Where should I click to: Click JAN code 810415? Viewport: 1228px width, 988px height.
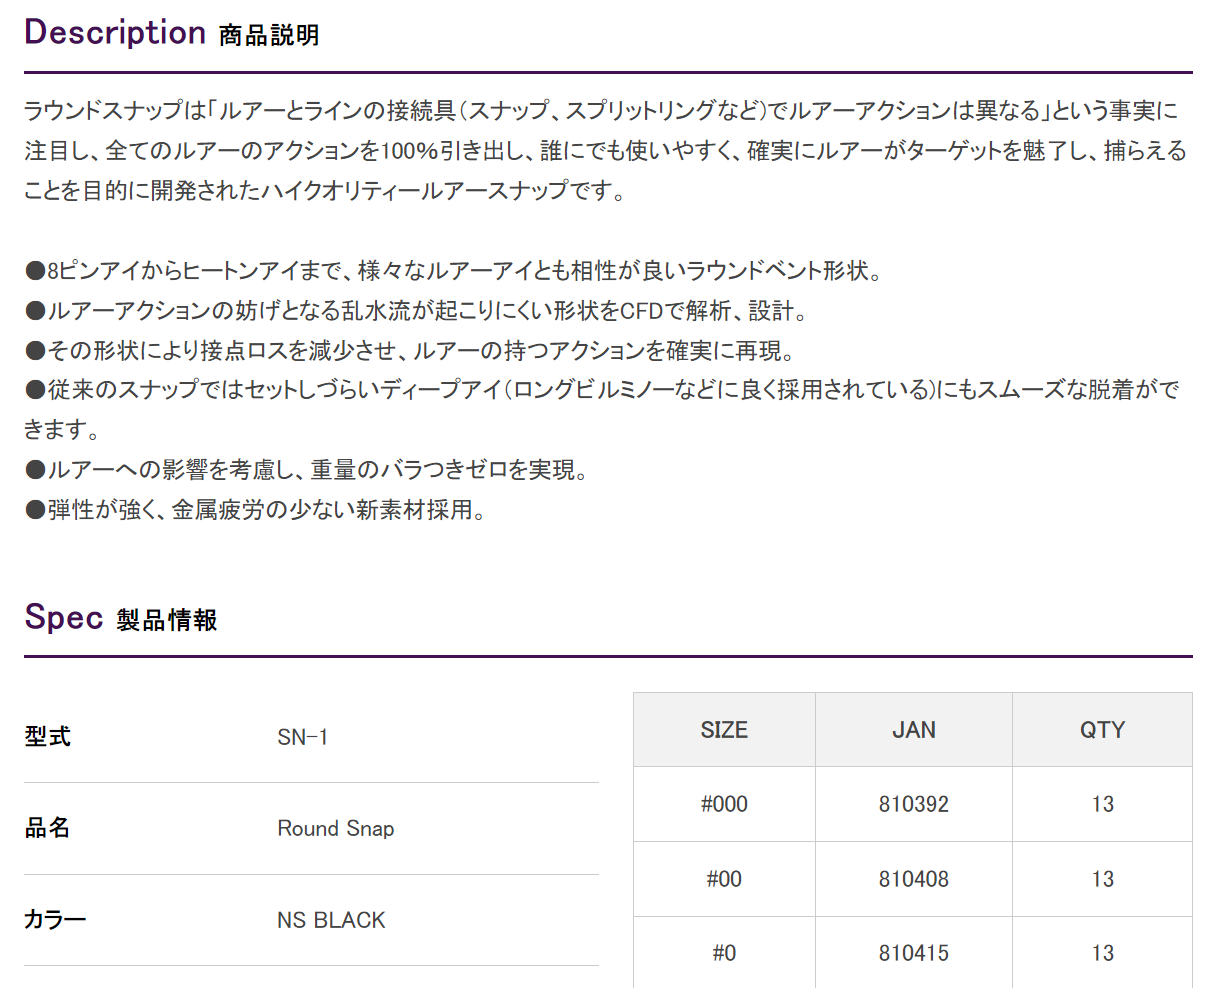pos(913,953)
